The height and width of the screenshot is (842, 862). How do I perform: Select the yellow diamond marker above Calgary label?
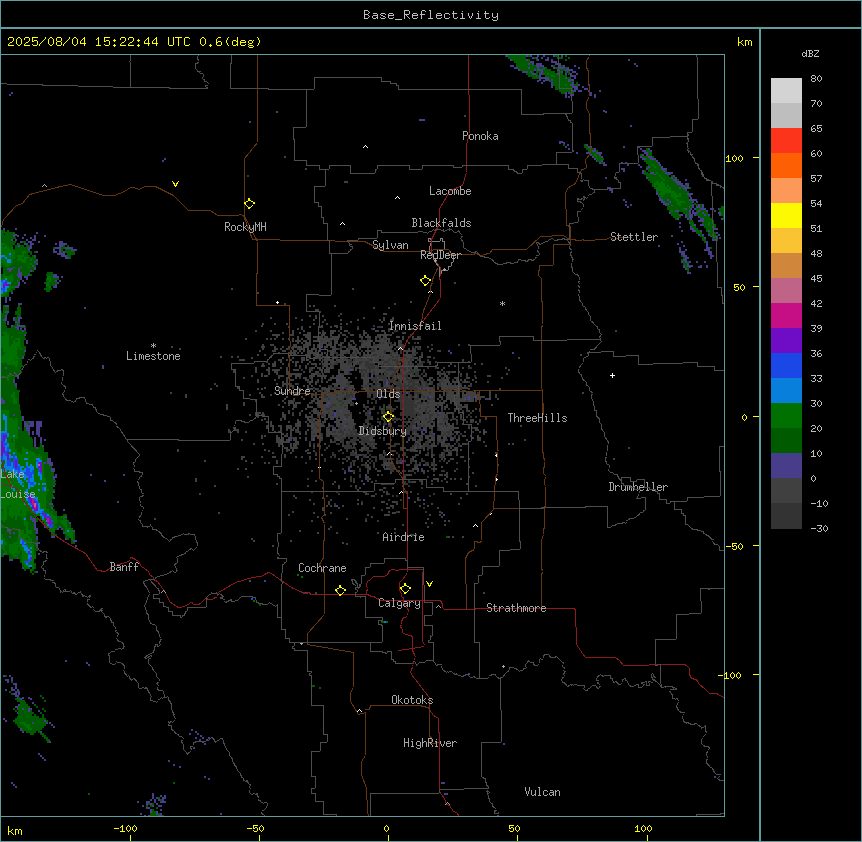[405, 589]
